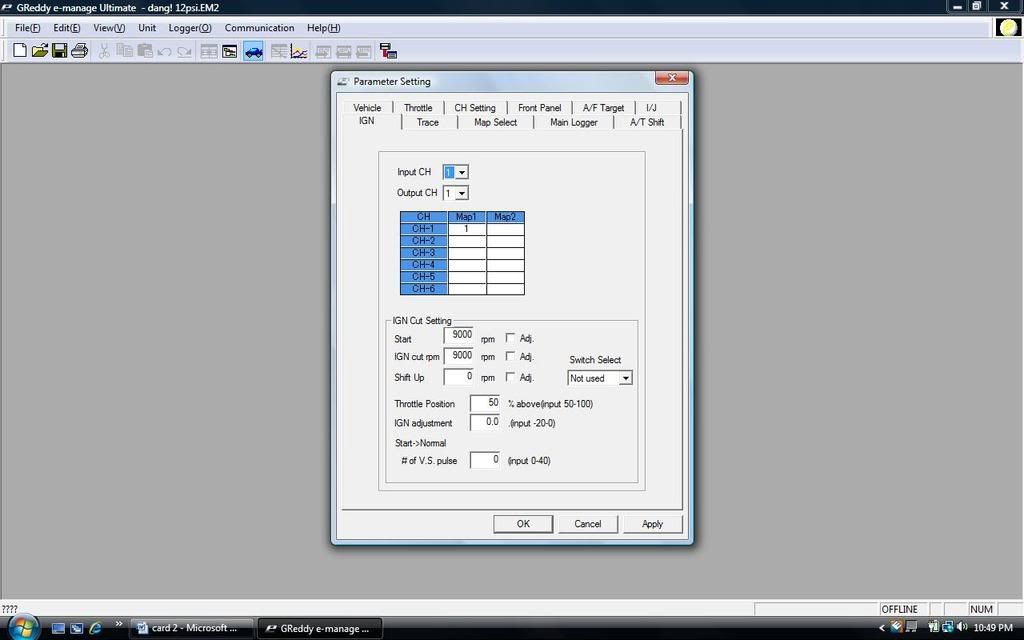The image size is (1024, 640).
Task: Open the Switch Select dropdown
Action: (x=626, y=378)
